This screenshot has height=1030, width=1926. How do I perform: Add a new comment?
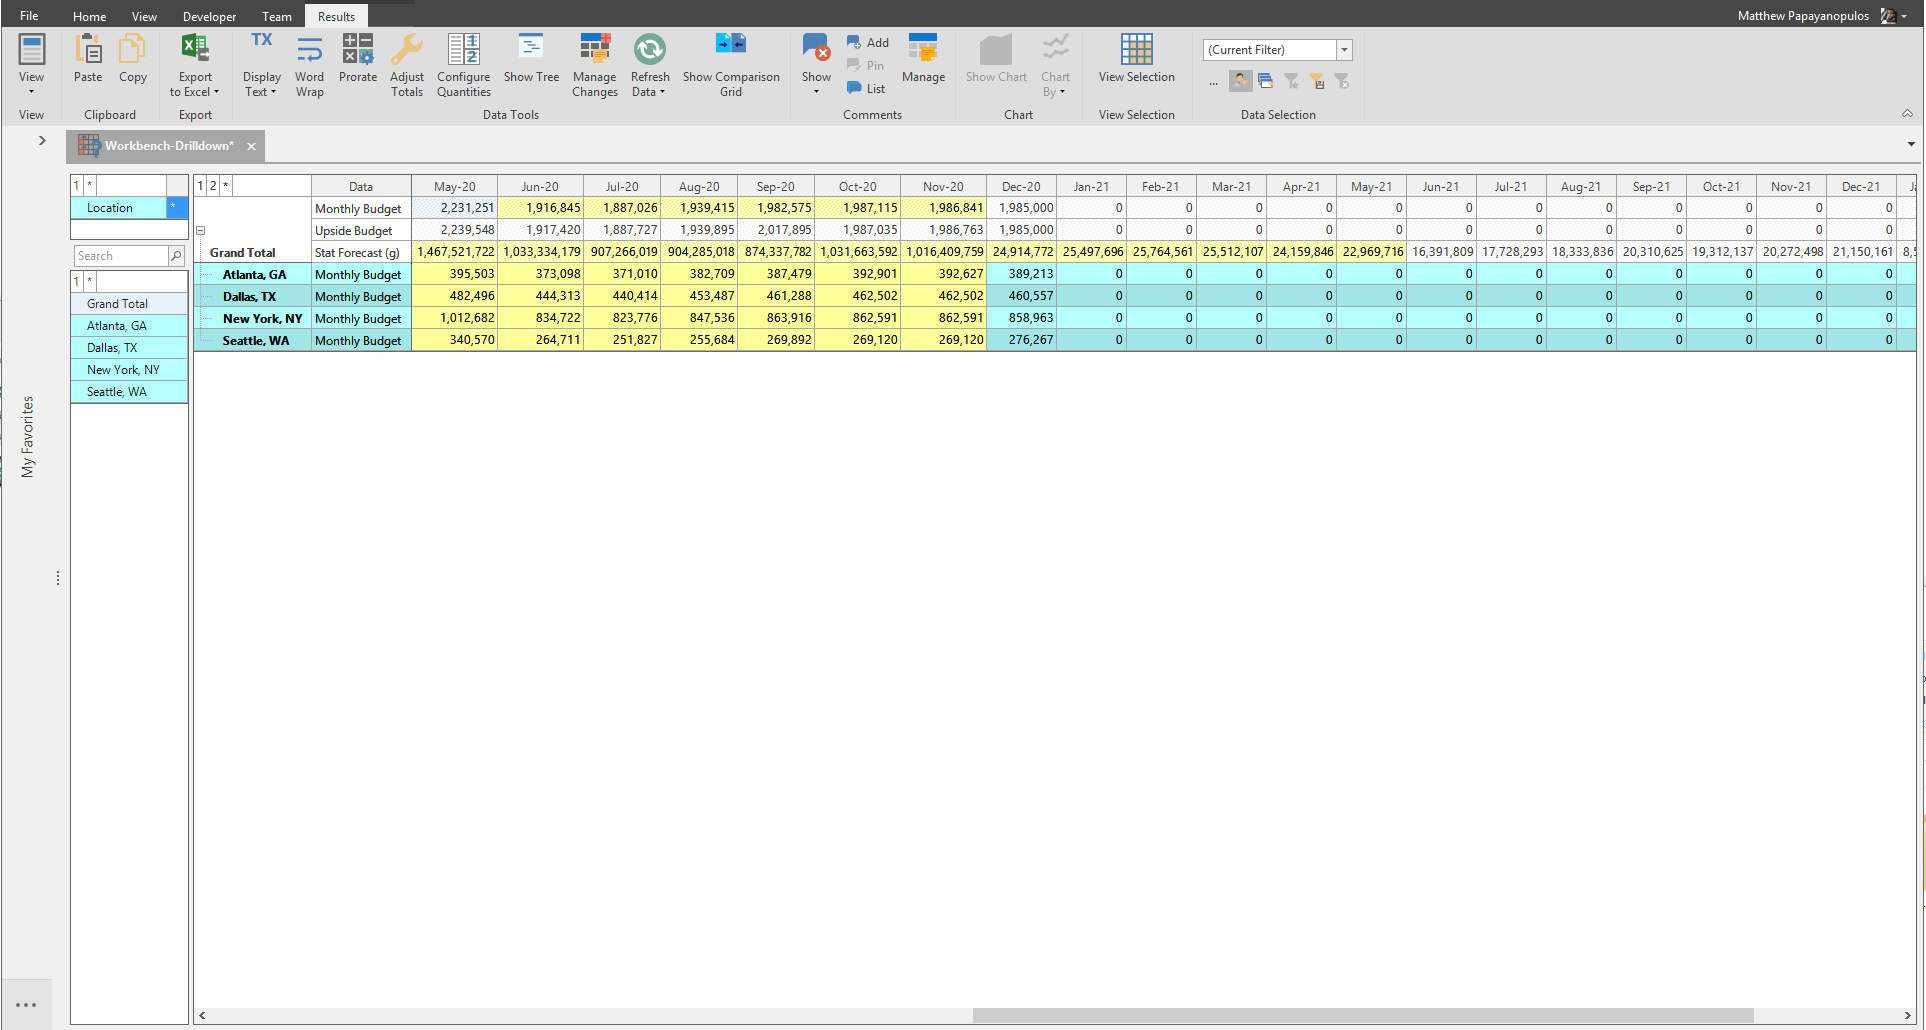tap(868, 43)
